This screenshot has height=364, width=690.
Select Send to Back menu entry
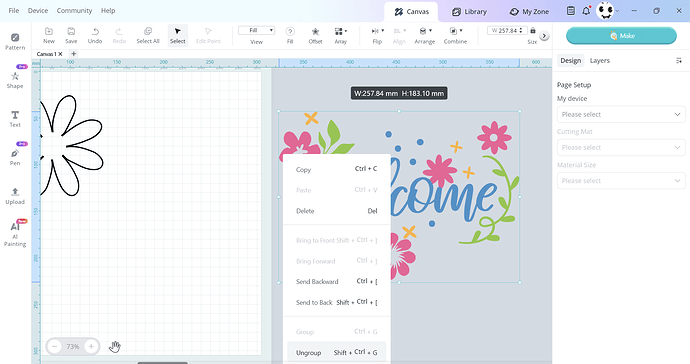337,302
